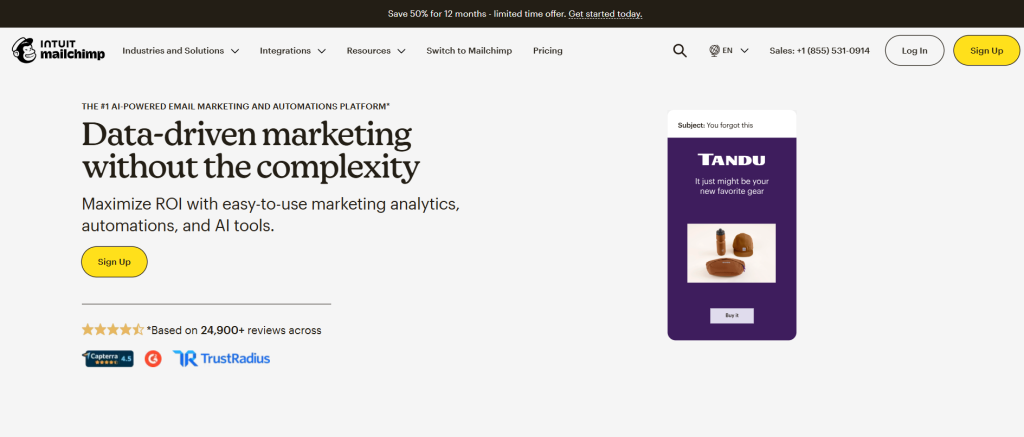The image size is (1024, 437).
Task: Open the EN language selector chevron
Action: pos(744,51)
